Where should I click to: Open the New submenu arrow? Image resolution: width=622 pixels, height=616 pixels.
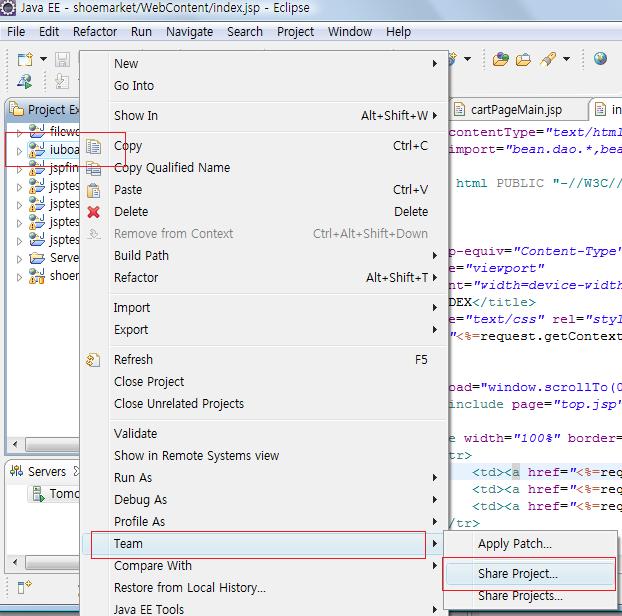click(x=435, y=63)
